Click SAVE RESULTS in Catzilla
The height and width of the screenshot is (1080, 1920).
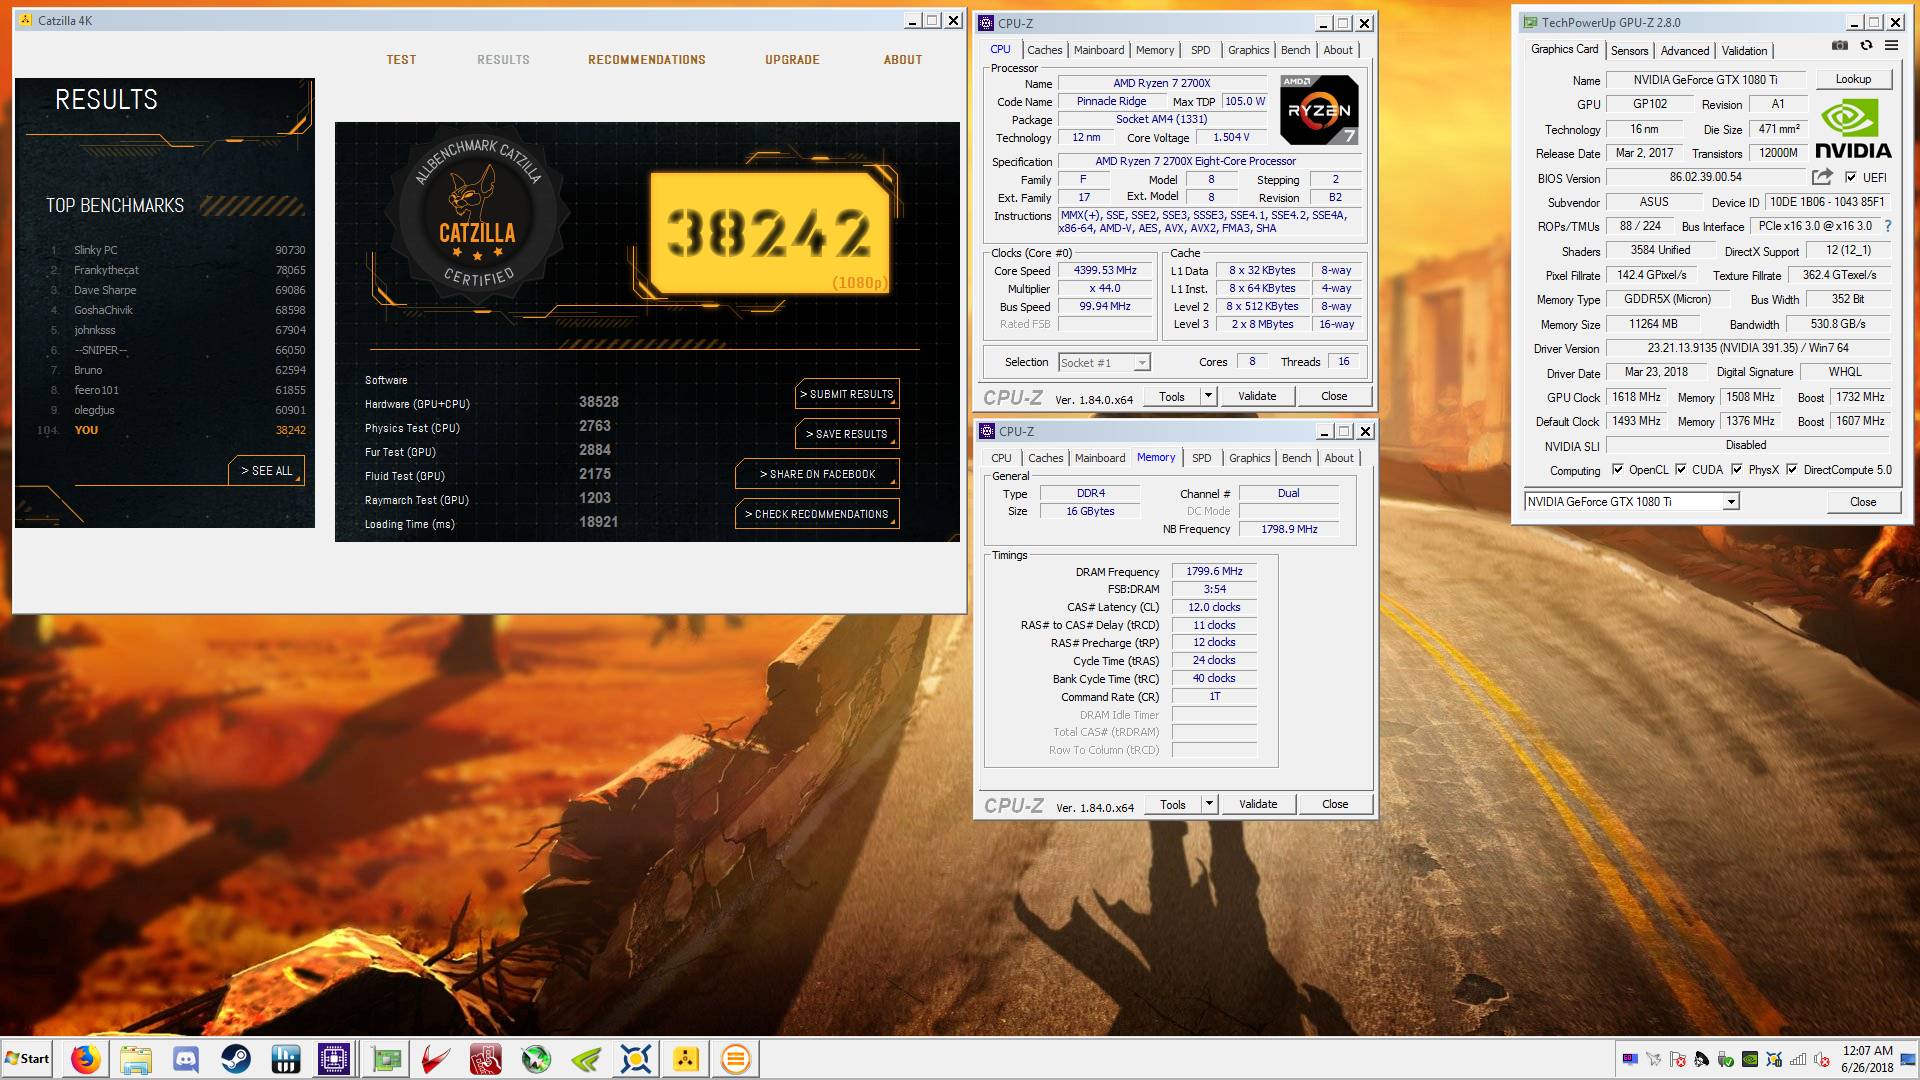[x=847, y=434]
